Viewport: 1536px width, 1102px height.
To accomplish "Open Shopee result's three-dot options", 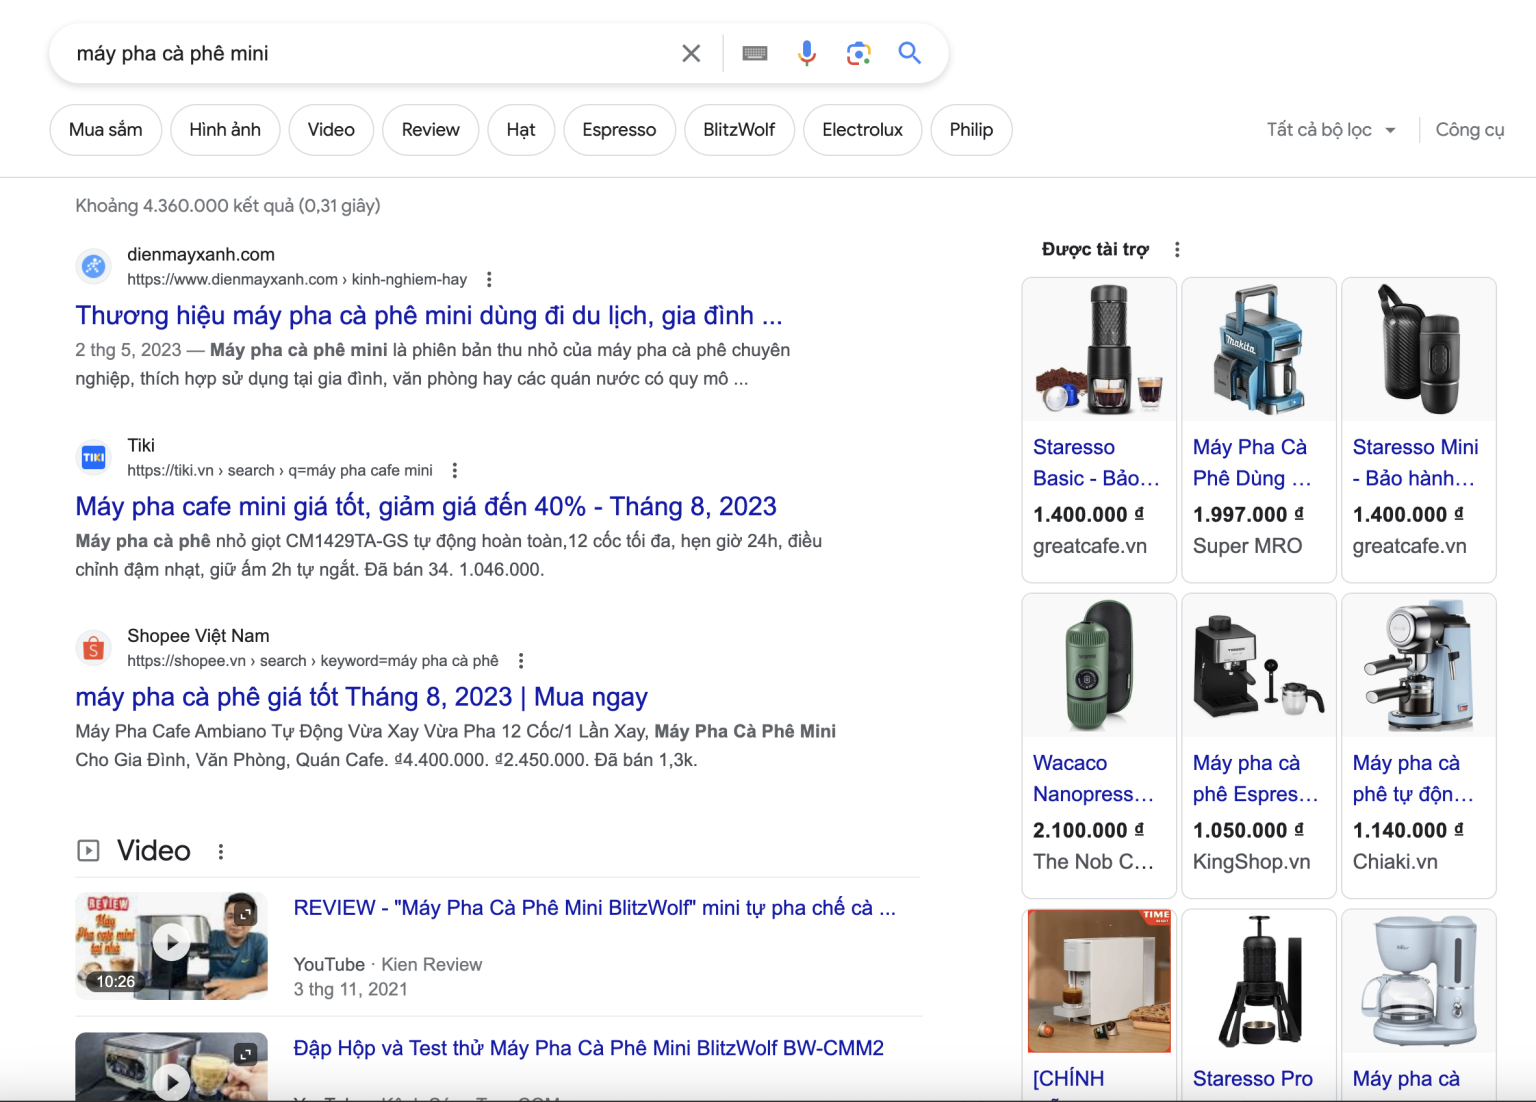I will point(521,661).
